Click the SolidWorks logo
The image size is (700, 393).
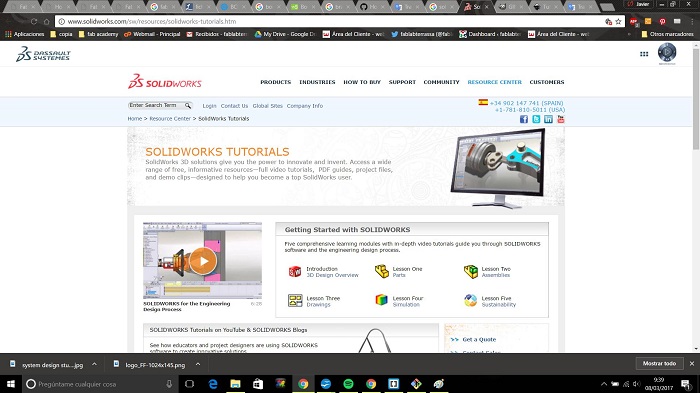[165, 82]
